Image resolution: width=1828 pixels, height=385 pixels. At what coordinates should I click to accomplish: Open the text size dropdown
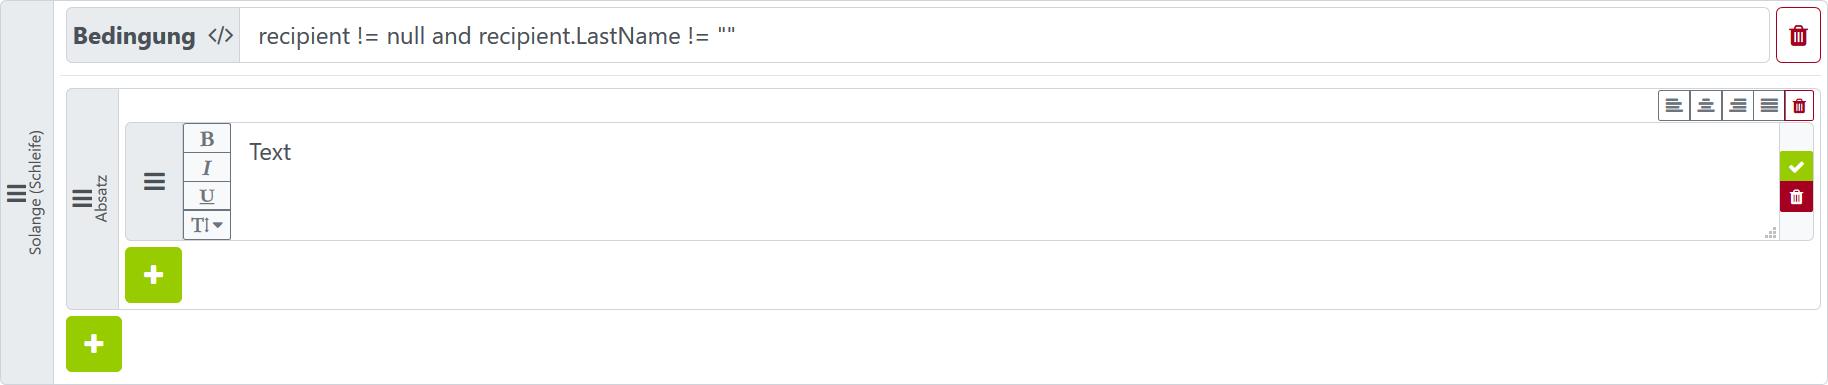[x=207, y=225]
